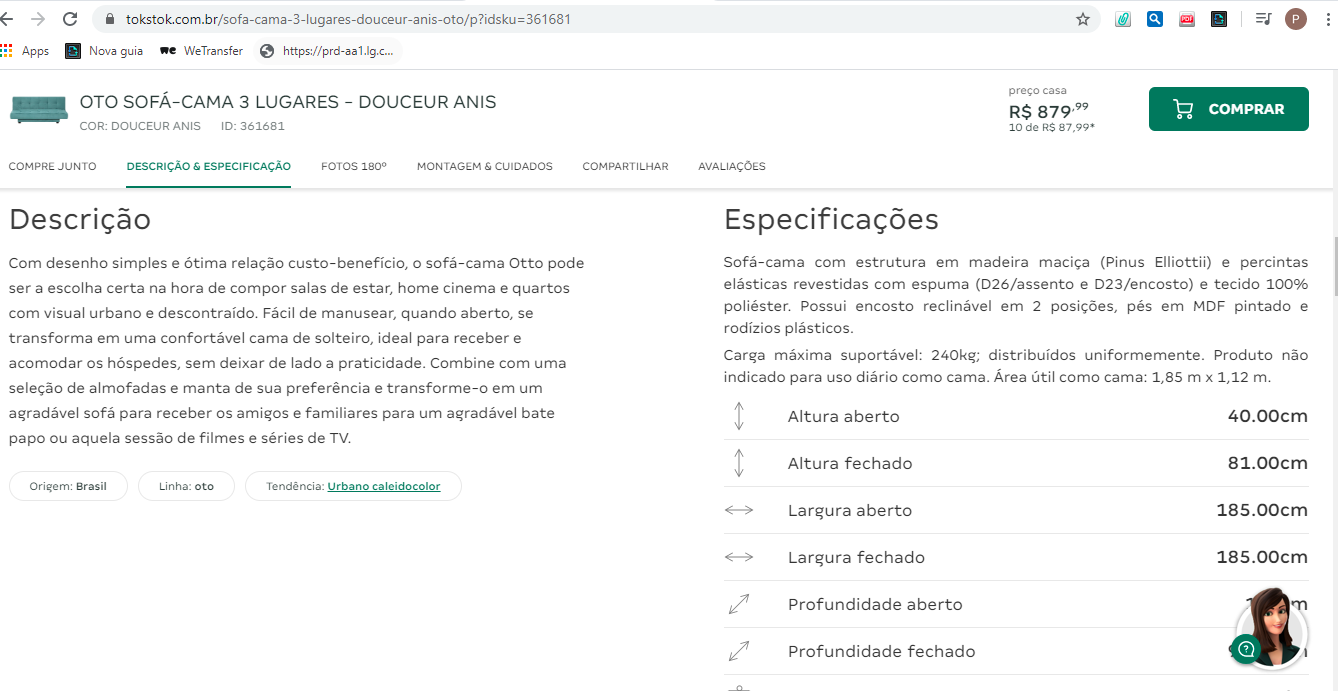Open the Chrome profile avatar P
1338x691 pixels.
[x=1296, y=19]
